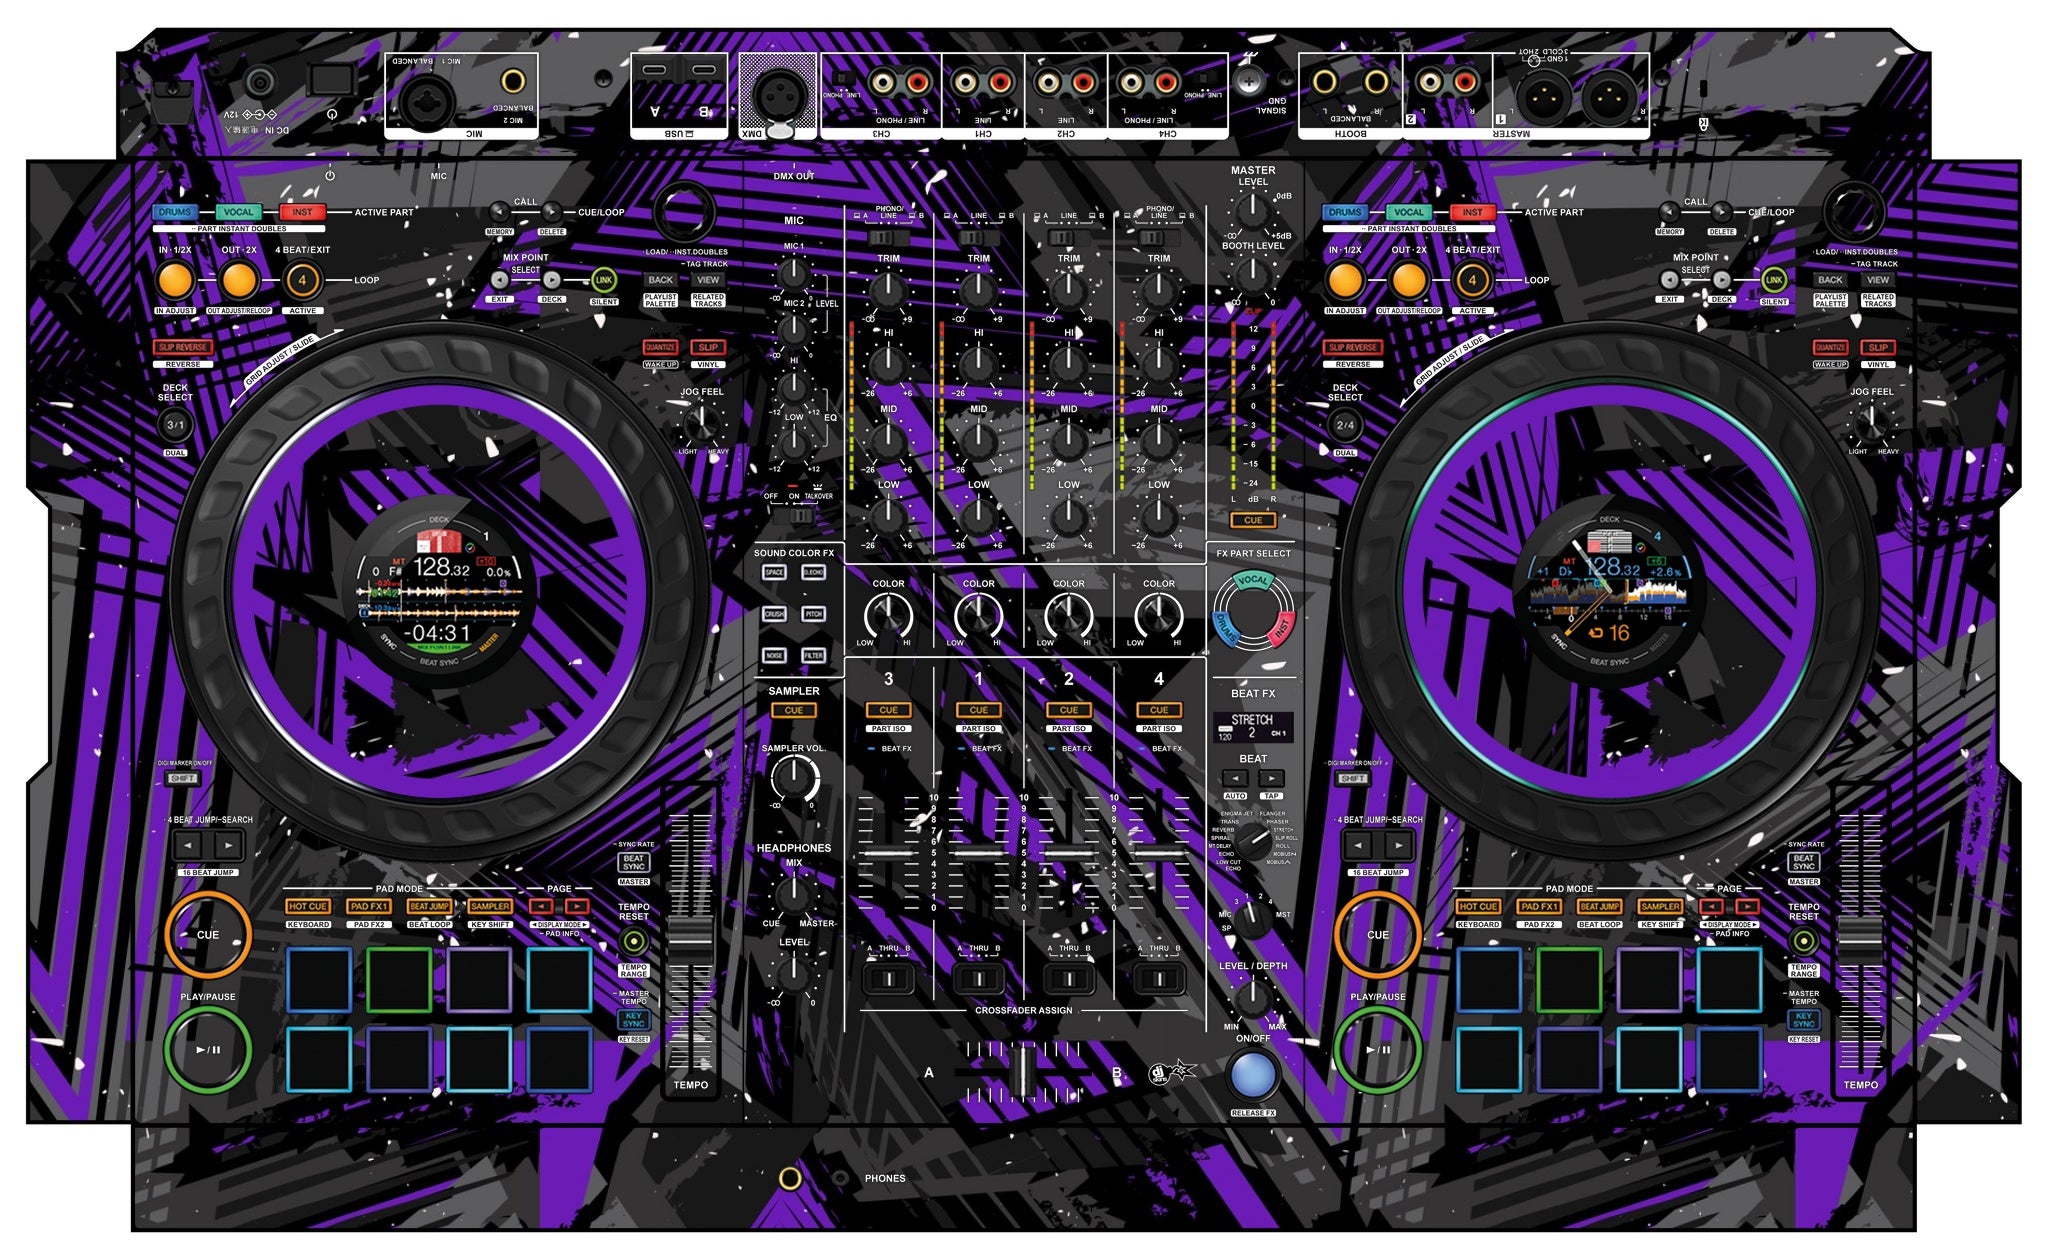Tap the FILTER sound color FX button
This screenshot has height=1244, width=2048.
[814, 656]
